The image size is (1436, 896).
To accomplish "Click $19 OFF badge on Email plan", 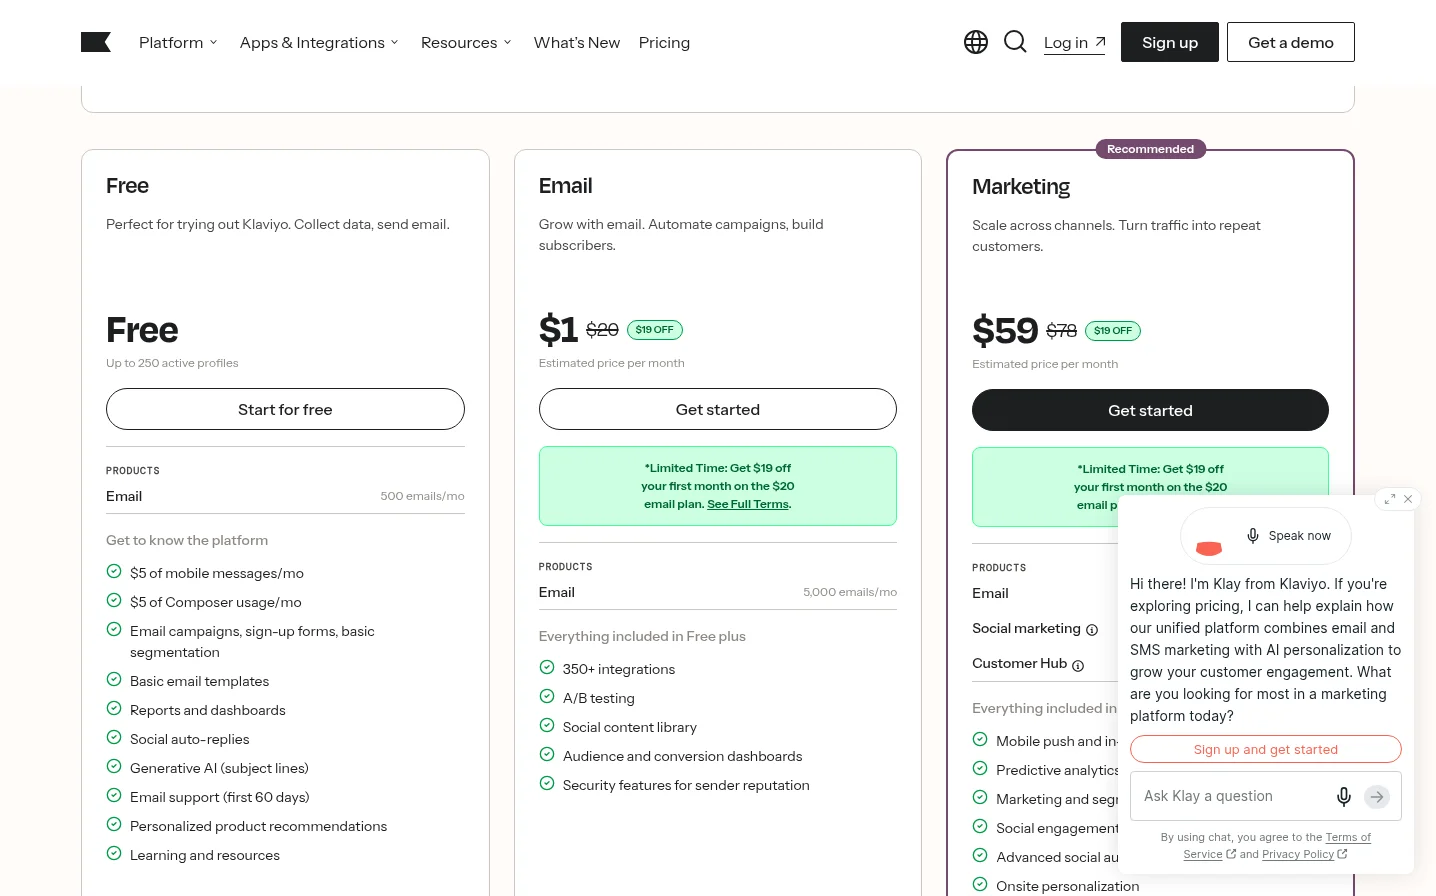I will pos(655,329).
